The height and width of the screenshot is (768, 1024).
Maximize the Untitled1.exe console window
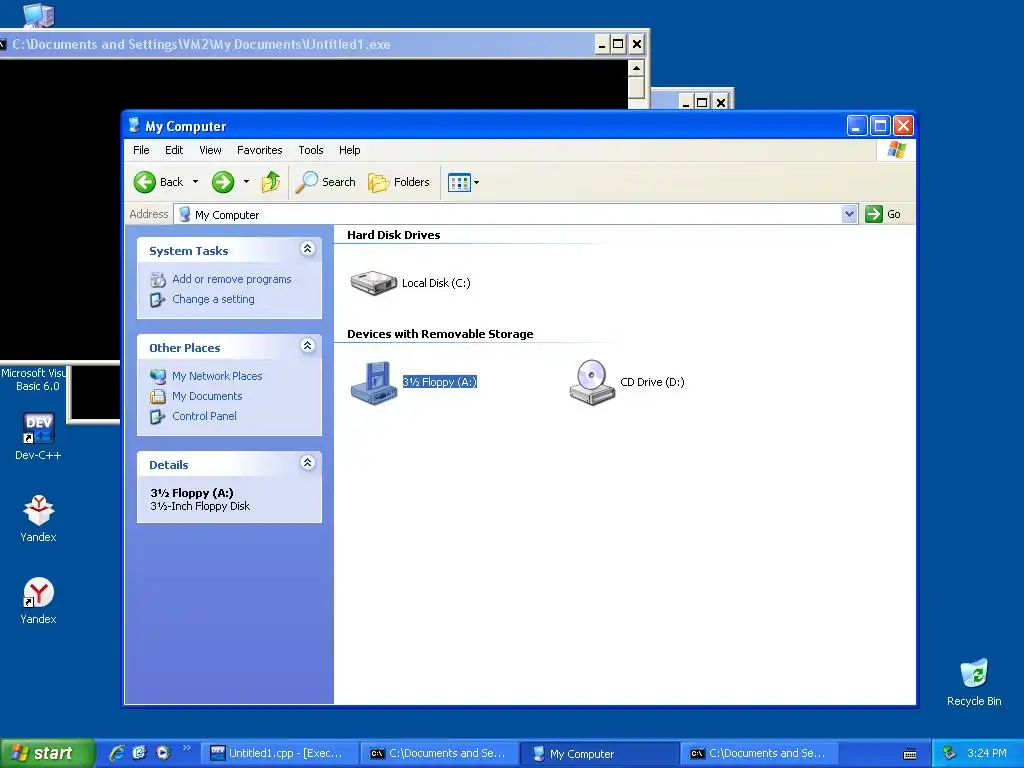pos(618,44)
